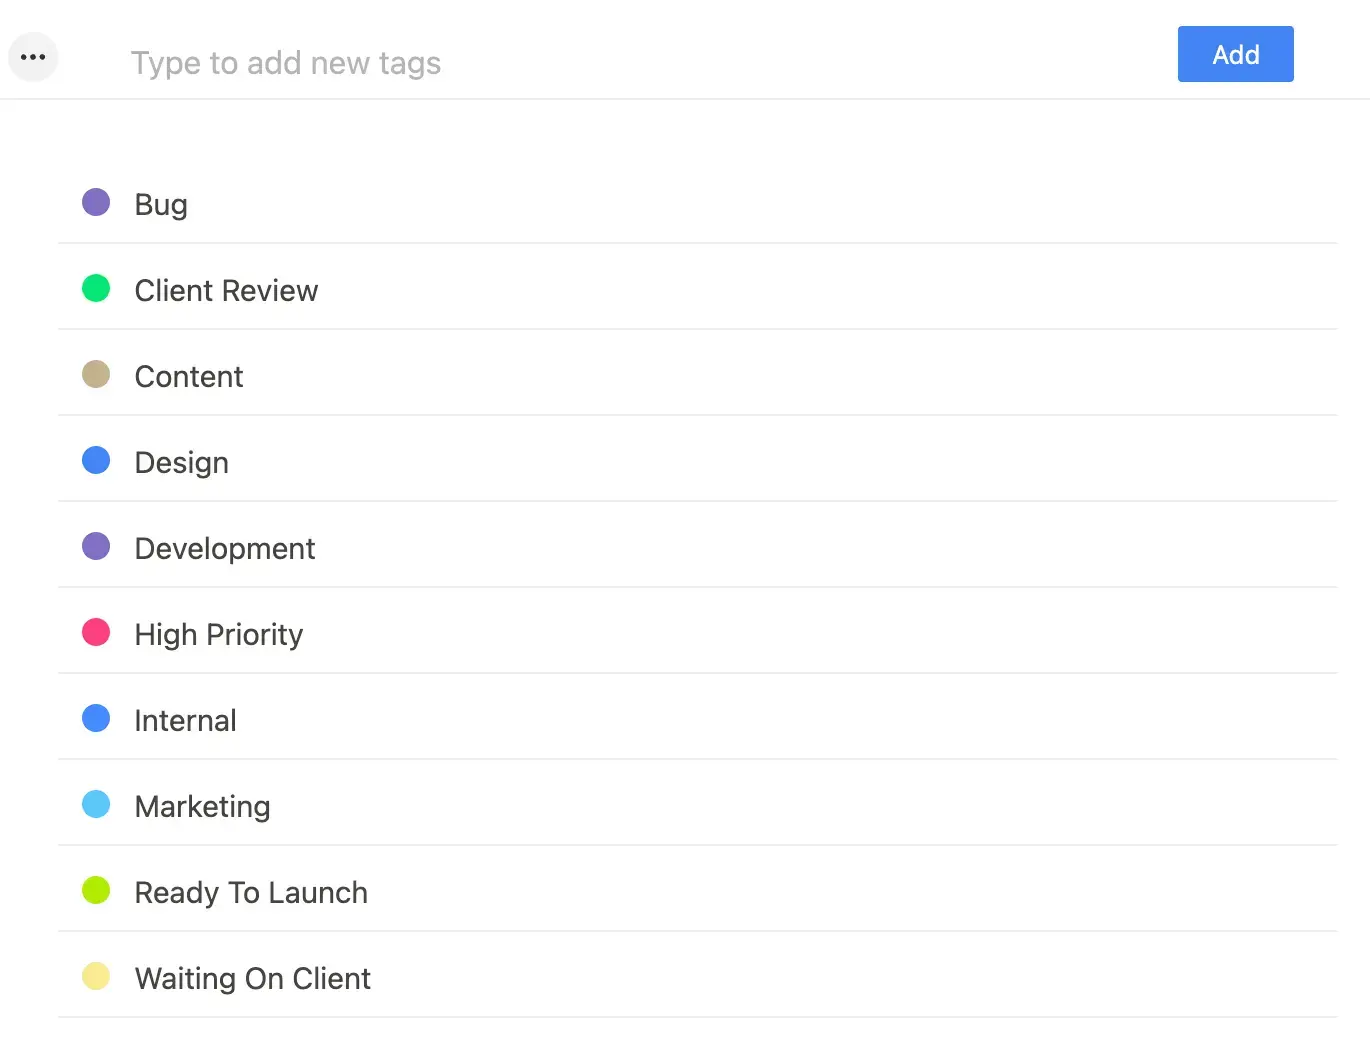Screen dimensions: 1370x1048
Task: Select the High Priority tag name
Action: (x=219, y=635)
